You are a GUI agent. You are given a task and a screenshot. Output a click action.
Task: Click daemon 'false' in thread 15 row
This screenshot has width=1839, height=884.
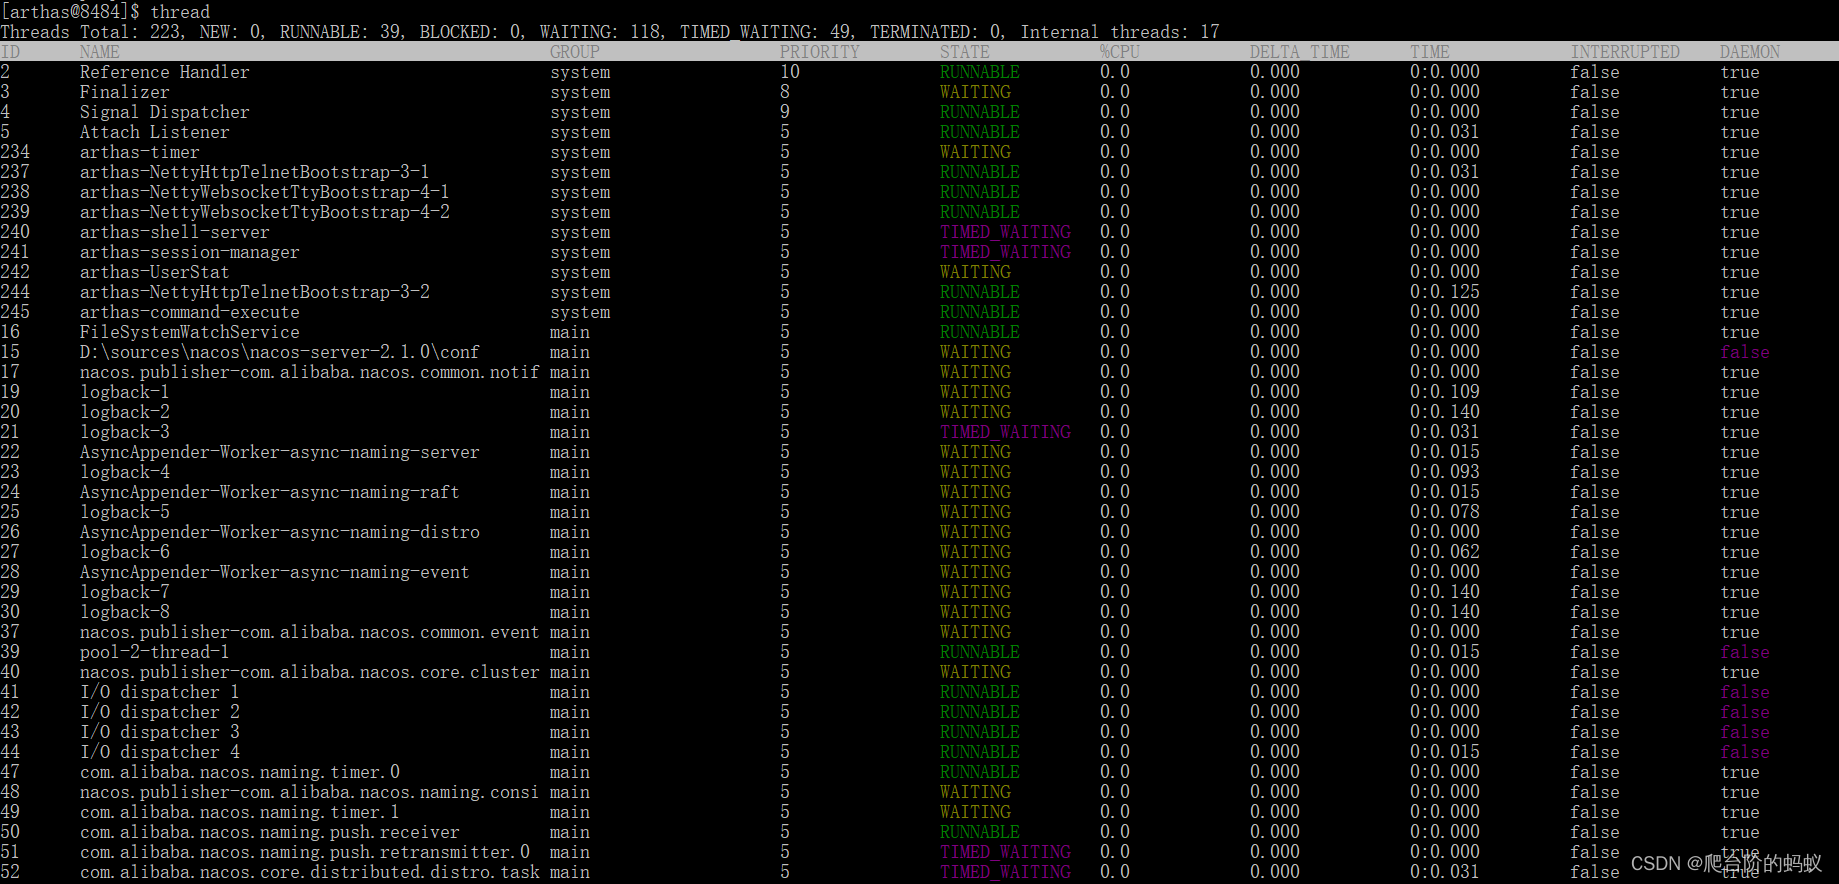tap(1745, 352)
